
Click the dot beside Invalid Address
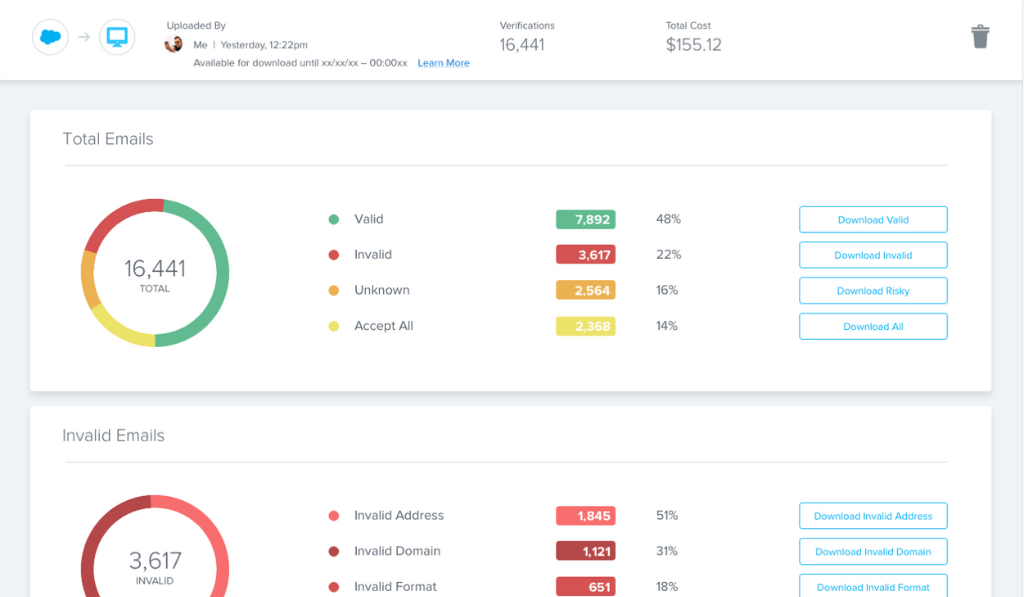334,516
